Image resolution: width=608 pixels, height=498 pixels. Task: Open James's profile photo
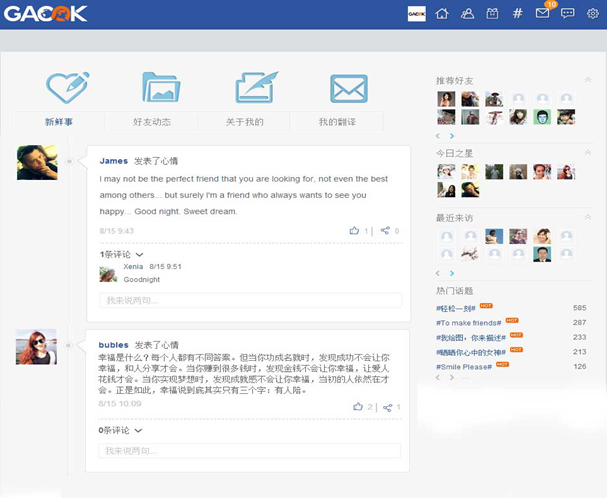[x=37, y=163]
